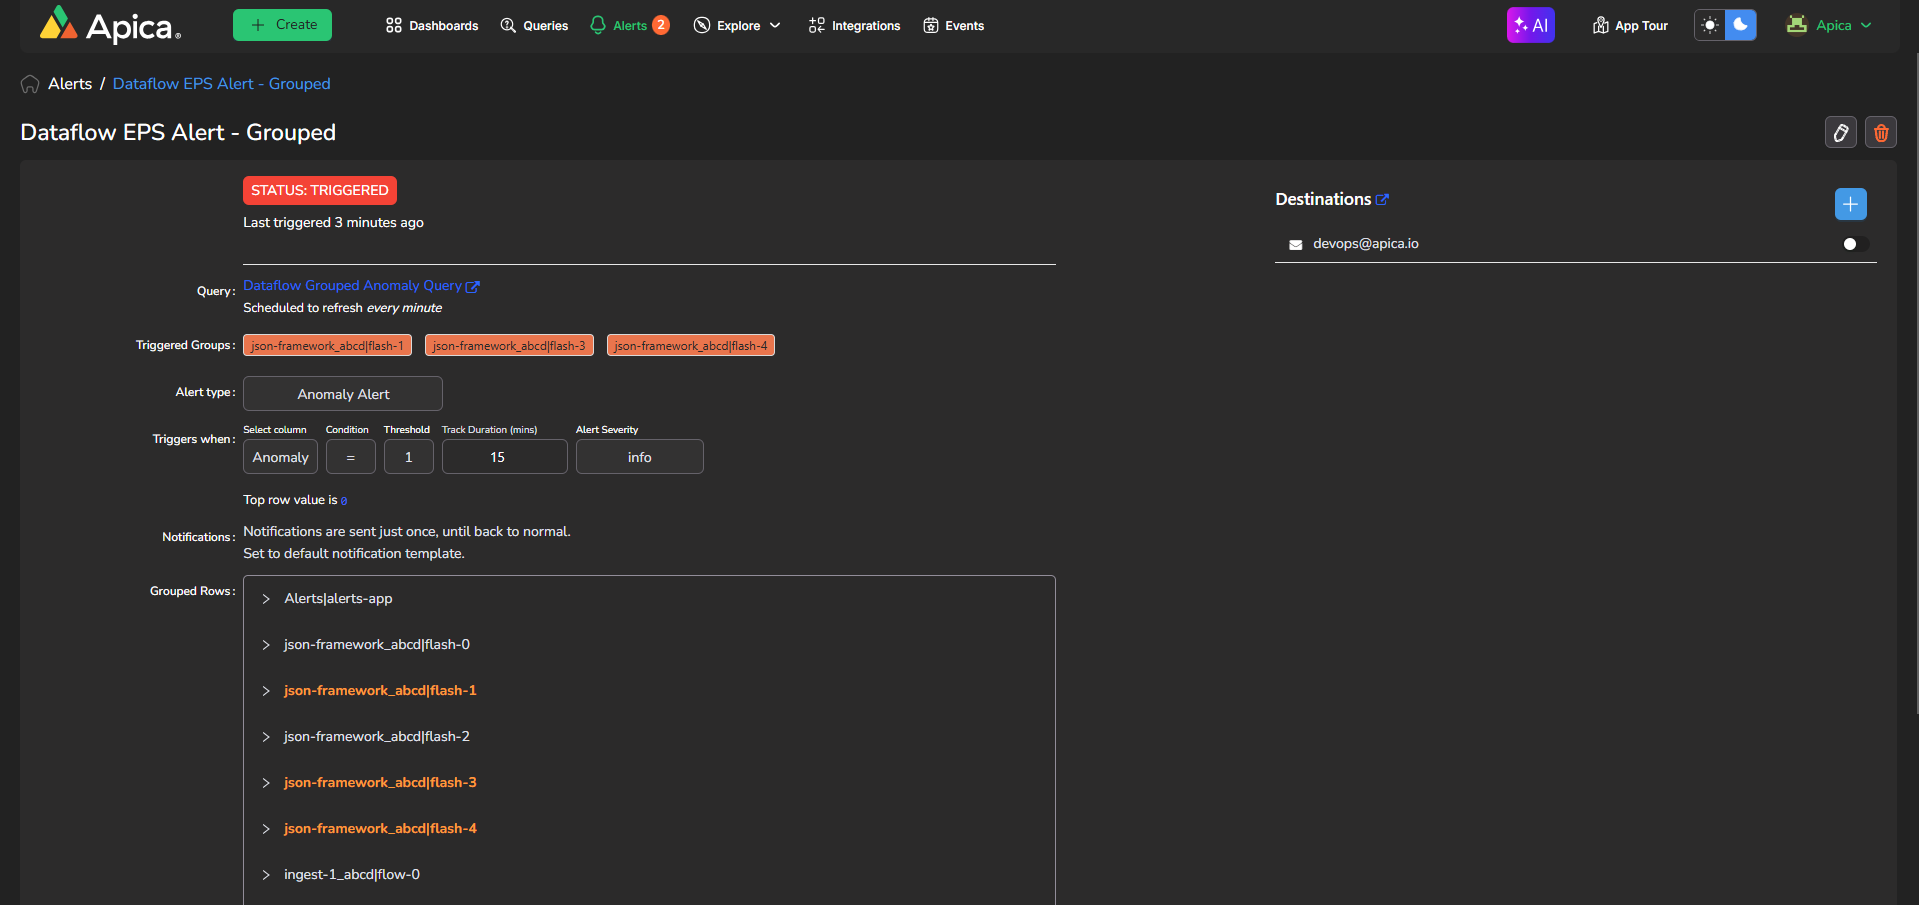The height and width of the screenshot is (905, 1919).
Task: Open Dataflow Grouped Anomaly Query link
Action: coord(352,286)
